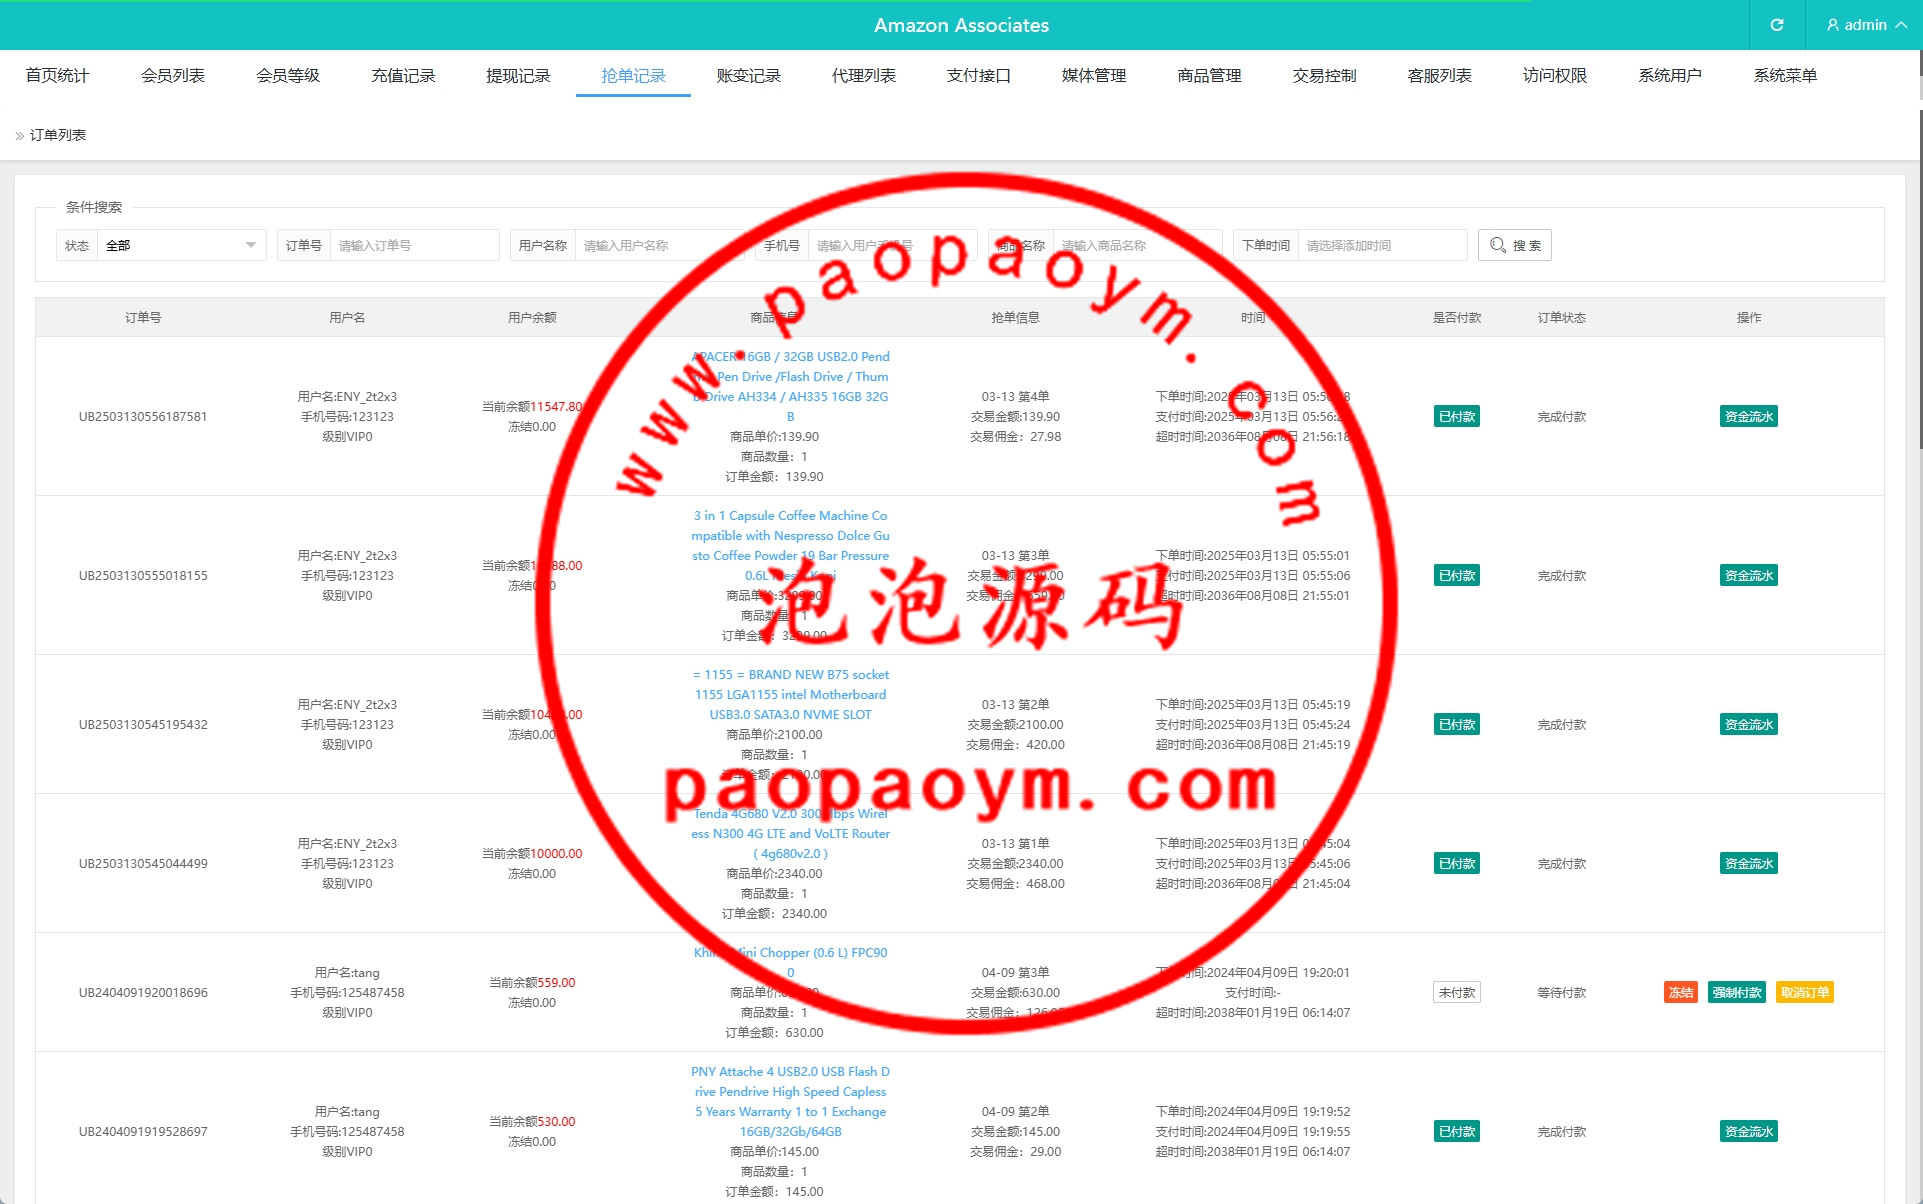This screenshot has width=1923, height=1204.
Task: Open the 首页统计 tab
Action: point(57,76)
